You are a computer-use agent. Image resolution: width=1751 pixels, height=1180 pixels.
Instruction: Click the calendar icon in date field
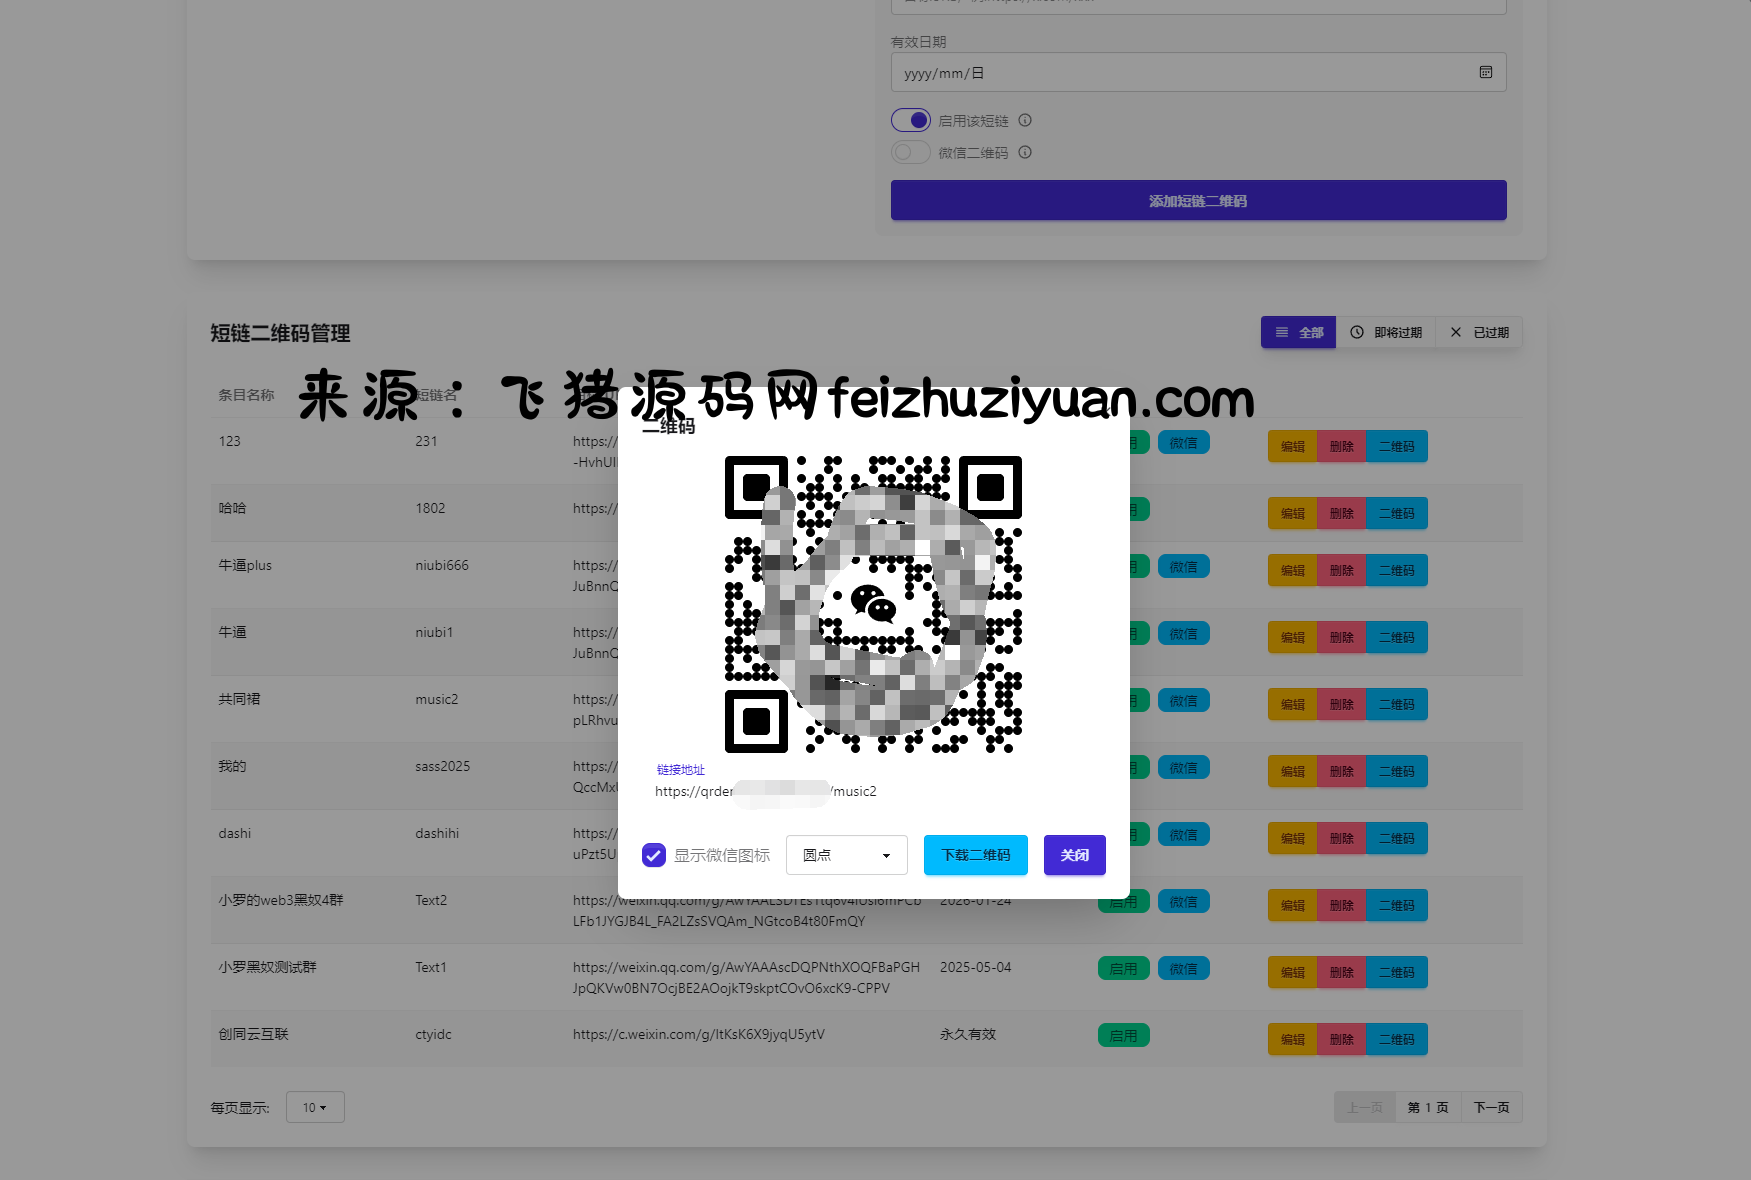point(1485,73)
